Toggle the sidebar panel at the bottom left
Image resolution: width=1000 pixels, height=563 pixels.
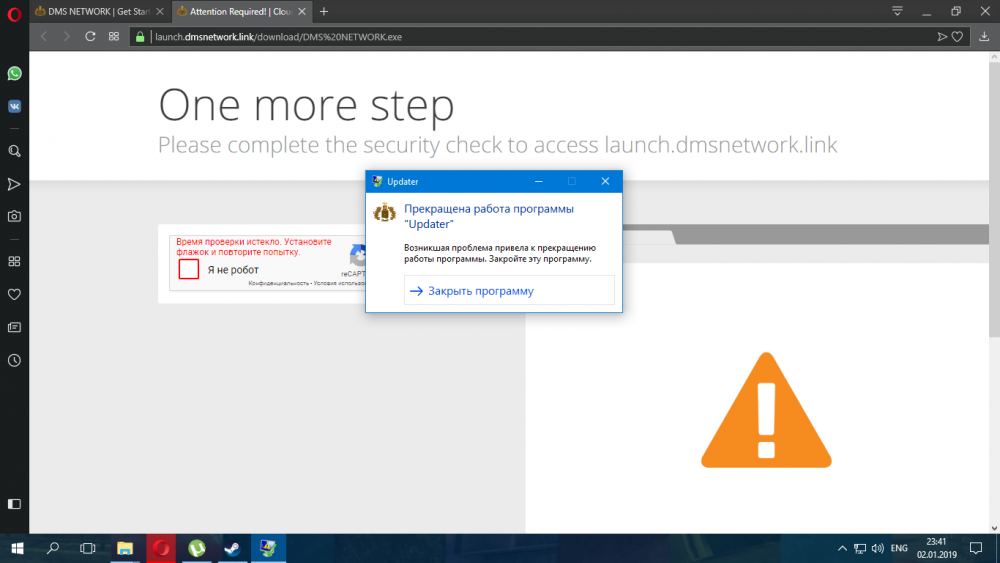coord(15,503)
